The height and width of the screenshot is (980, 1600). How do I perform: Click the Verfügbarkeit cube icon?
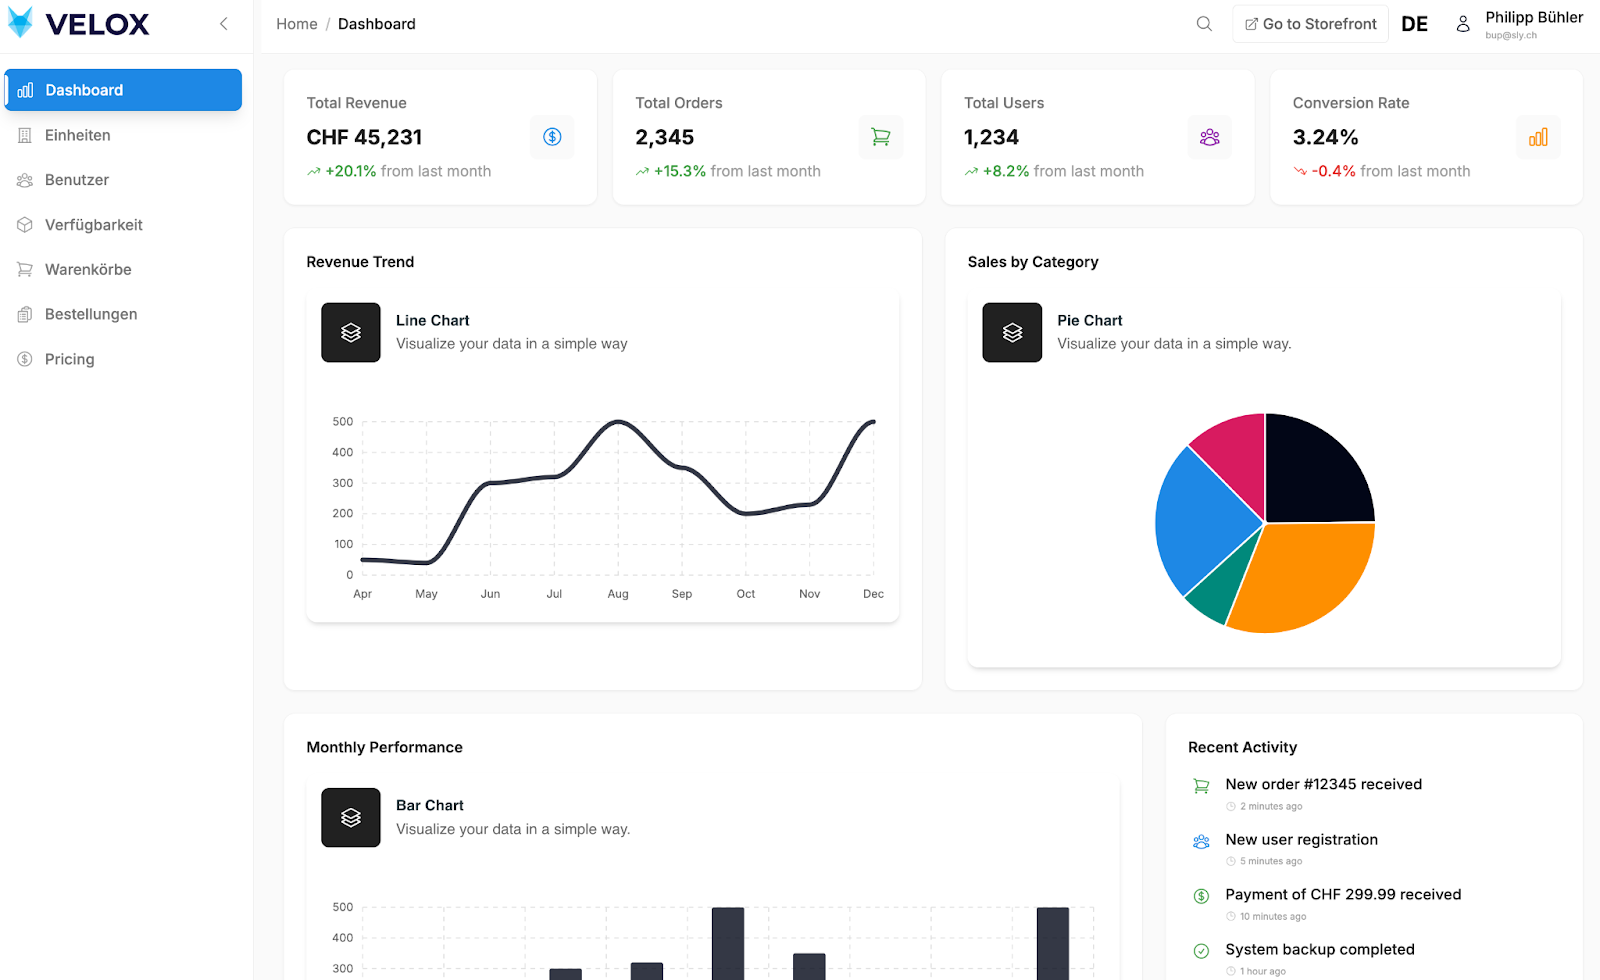coord(25,225)
